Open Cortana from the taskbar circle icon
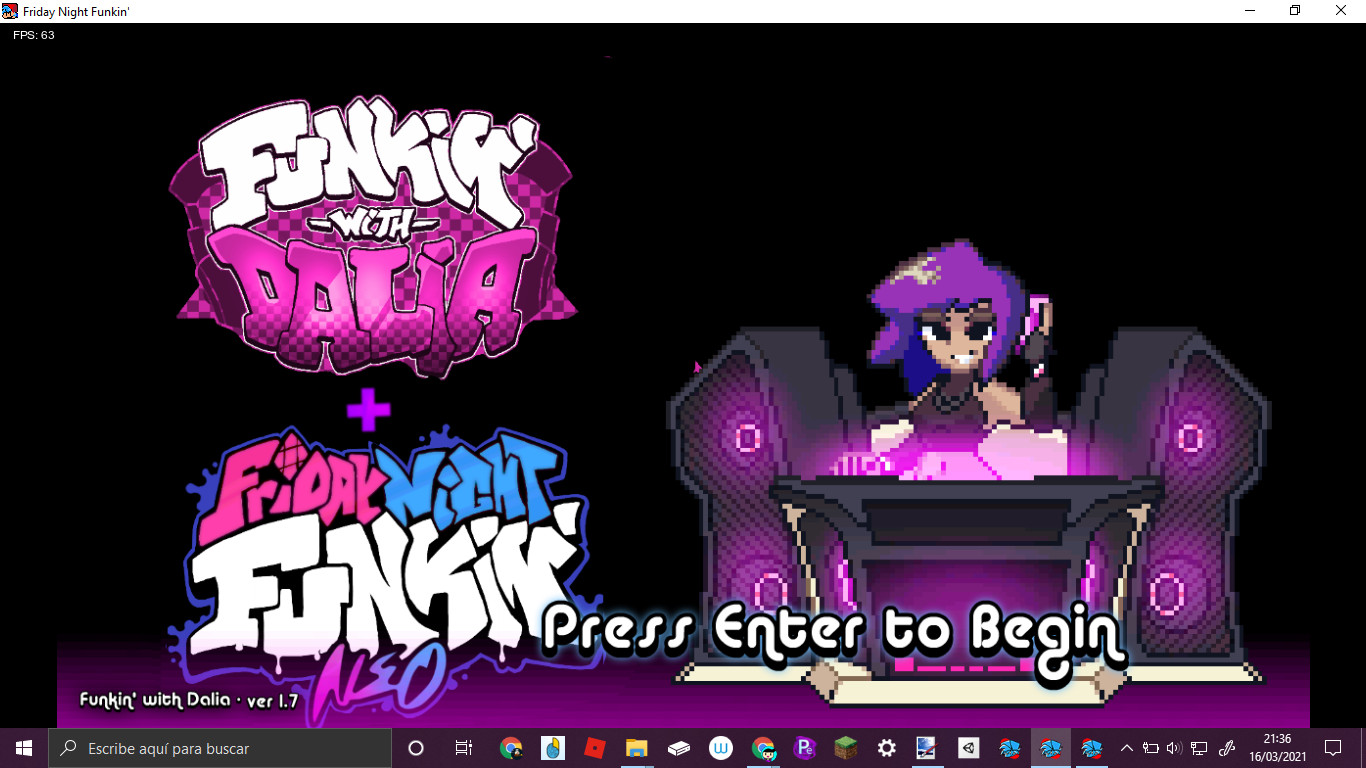 (416, 748)
